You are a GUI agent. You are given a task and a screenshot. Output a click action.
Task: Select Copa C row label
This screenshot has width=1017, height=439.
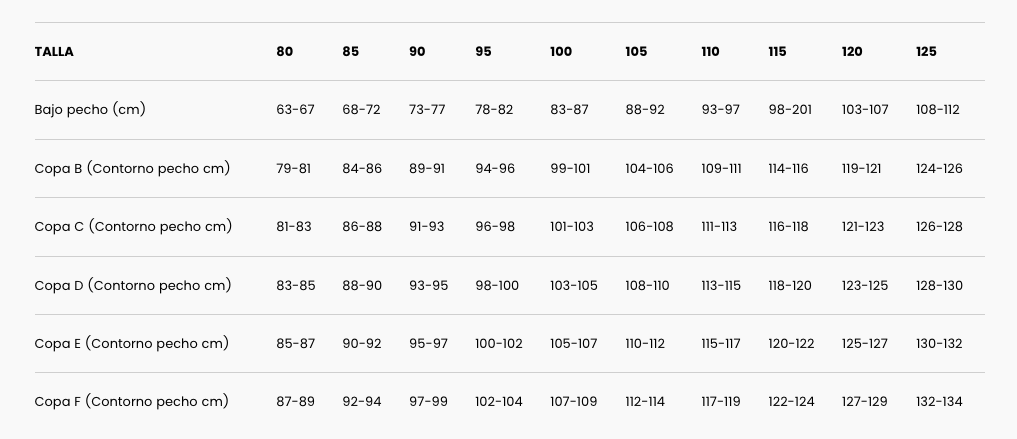133,227
